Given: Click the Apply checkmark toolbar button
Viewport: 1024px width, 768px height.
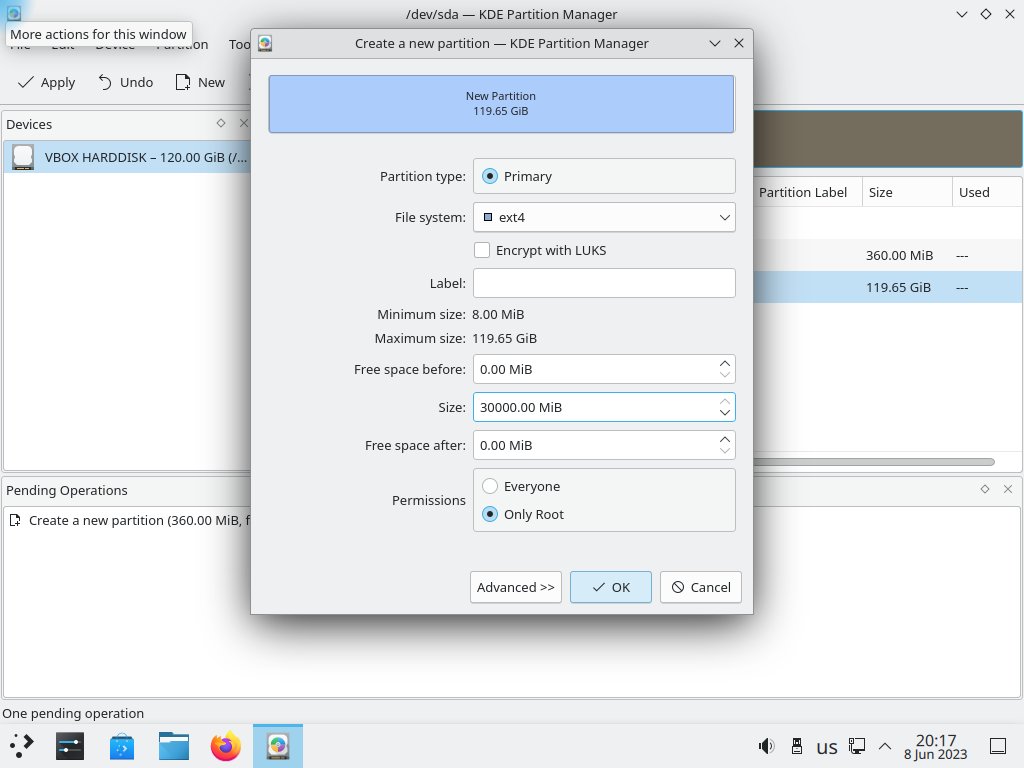Looking at the screenshot, I should pyautogui.click(x=46, y=82).
